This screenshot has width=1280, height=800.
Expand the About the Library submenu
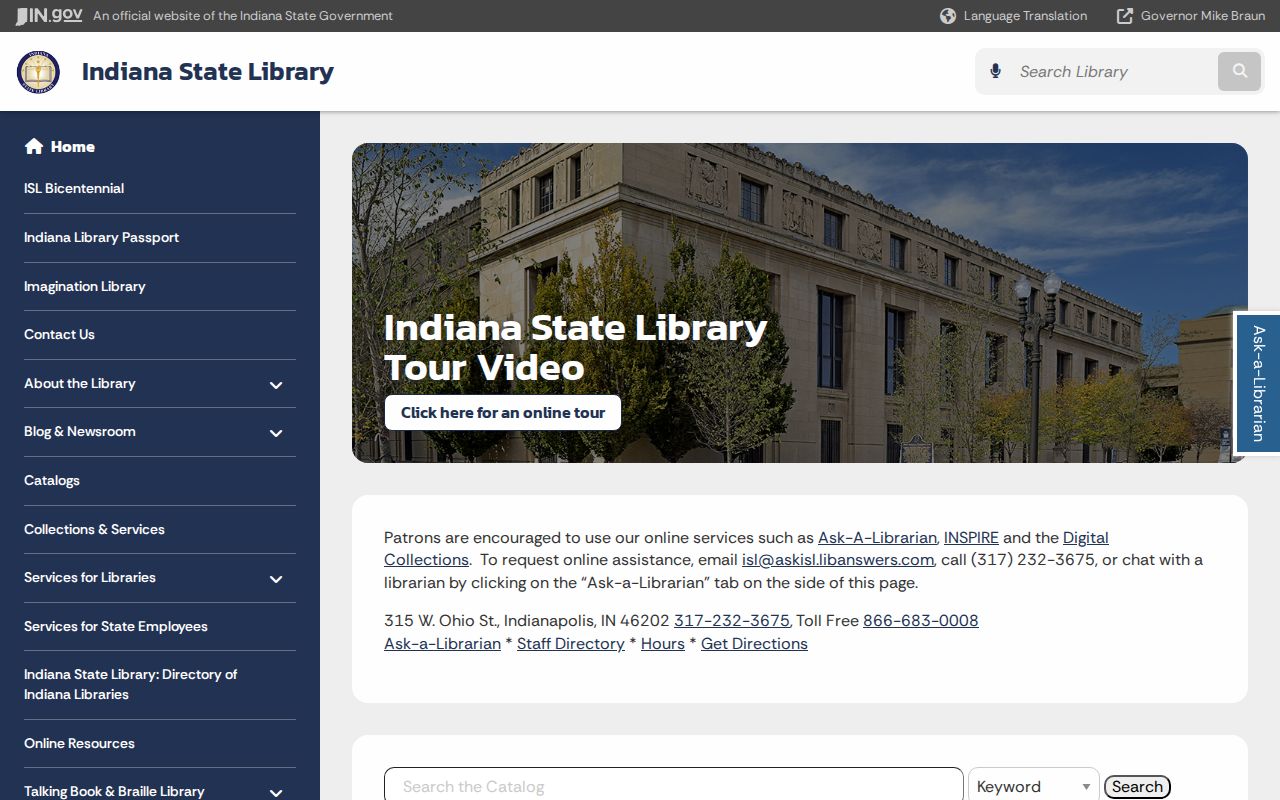(x=276, y=385)
